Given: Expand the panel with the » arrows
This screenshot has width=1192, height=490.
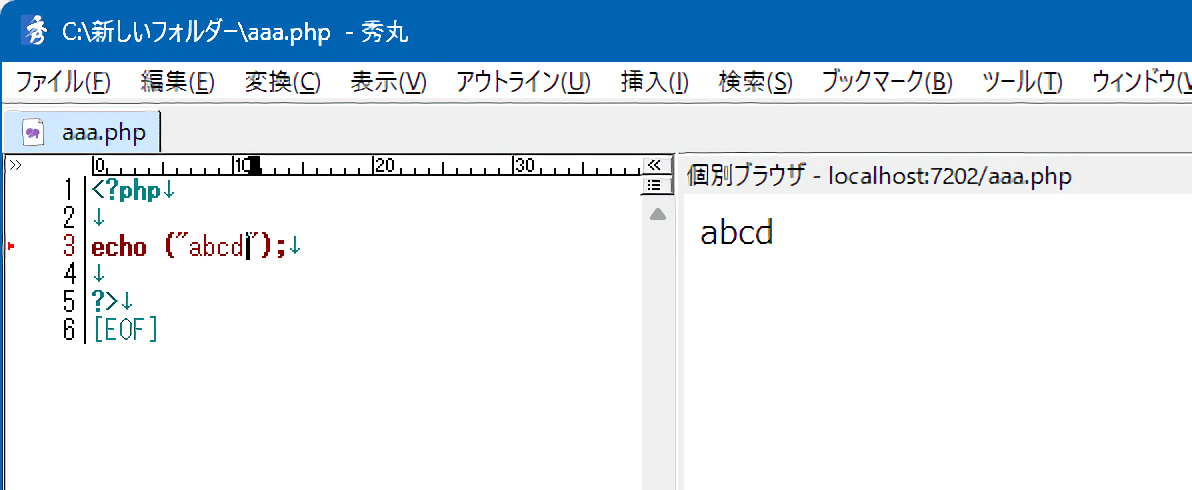Looking at the screenshot, I should [14, 165].
